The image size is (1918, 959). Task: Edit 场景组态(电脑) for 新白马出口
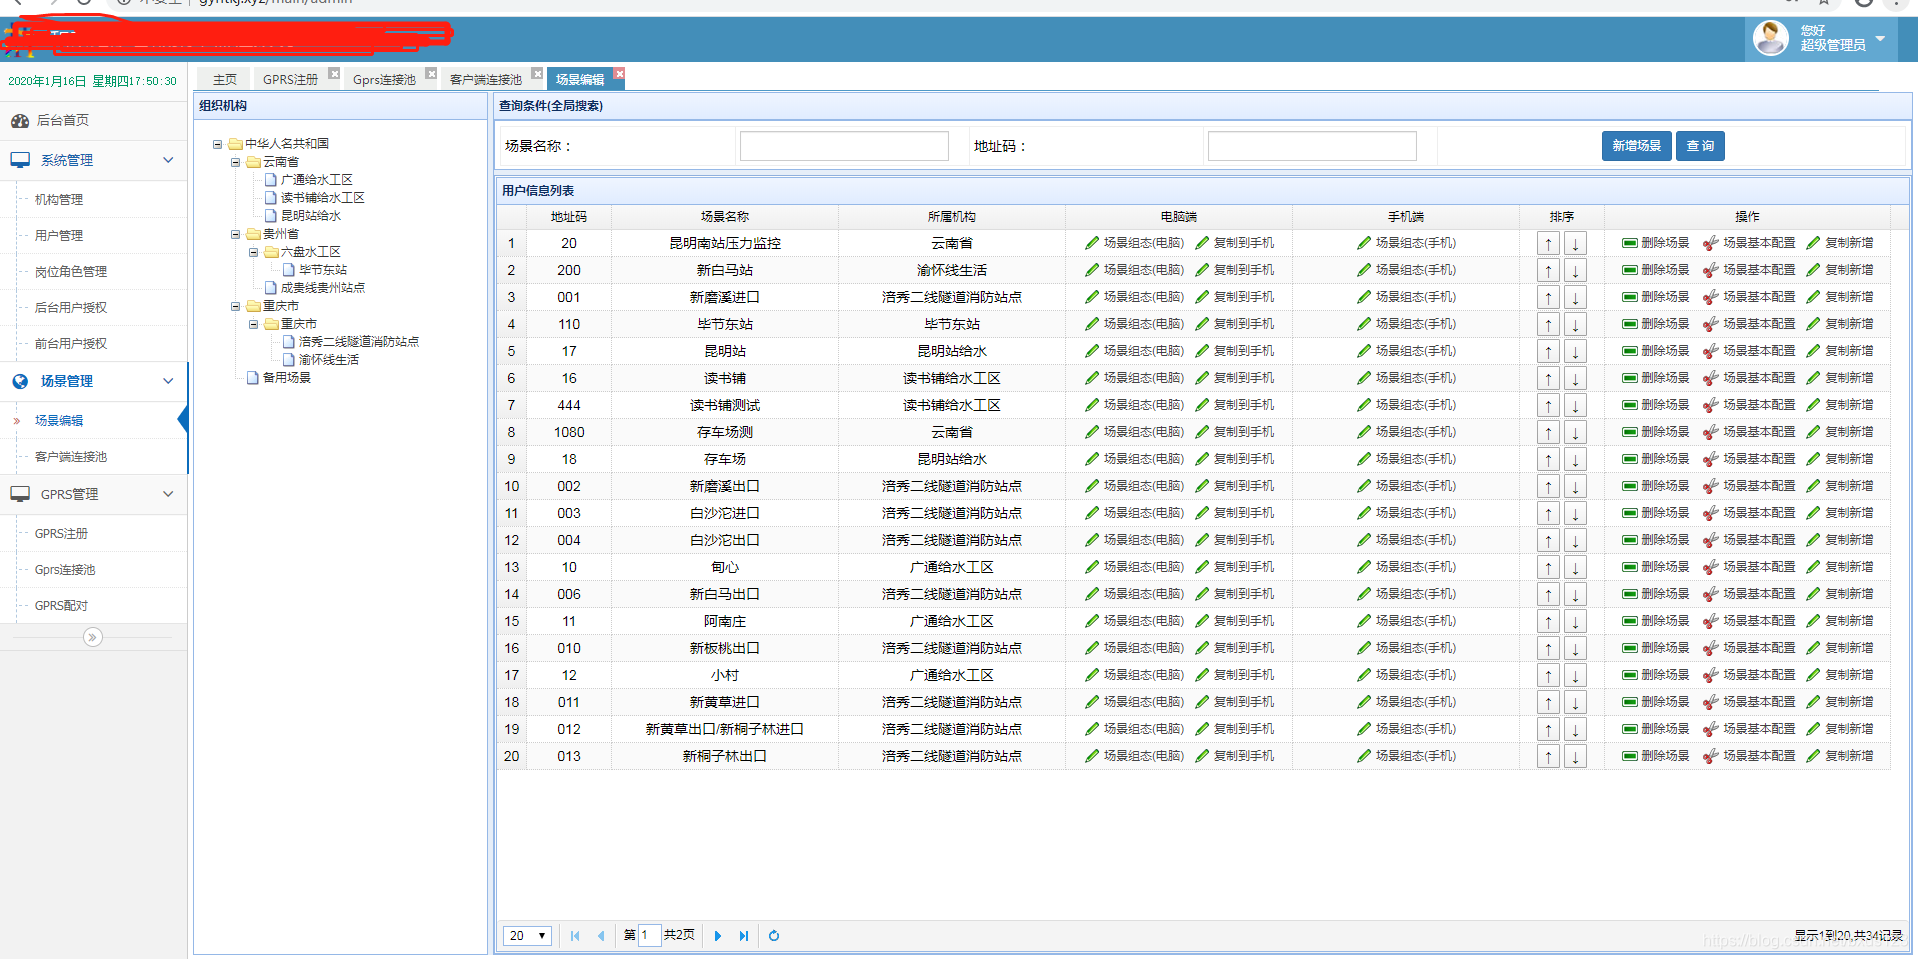point(1134,594)
